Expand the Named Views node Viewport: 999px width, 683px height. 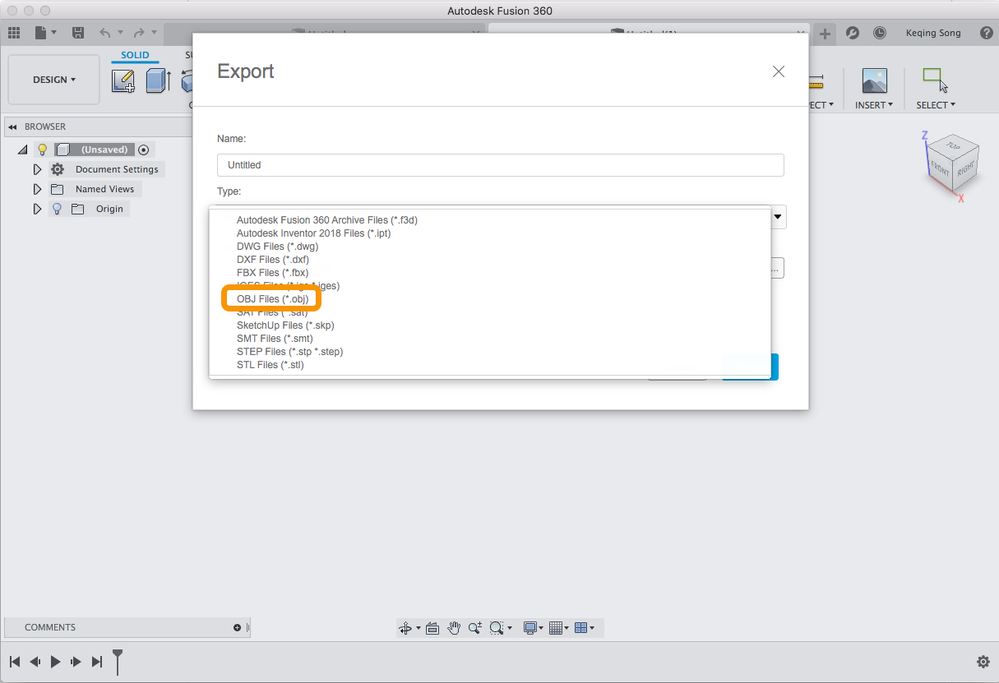coord(37,189)
